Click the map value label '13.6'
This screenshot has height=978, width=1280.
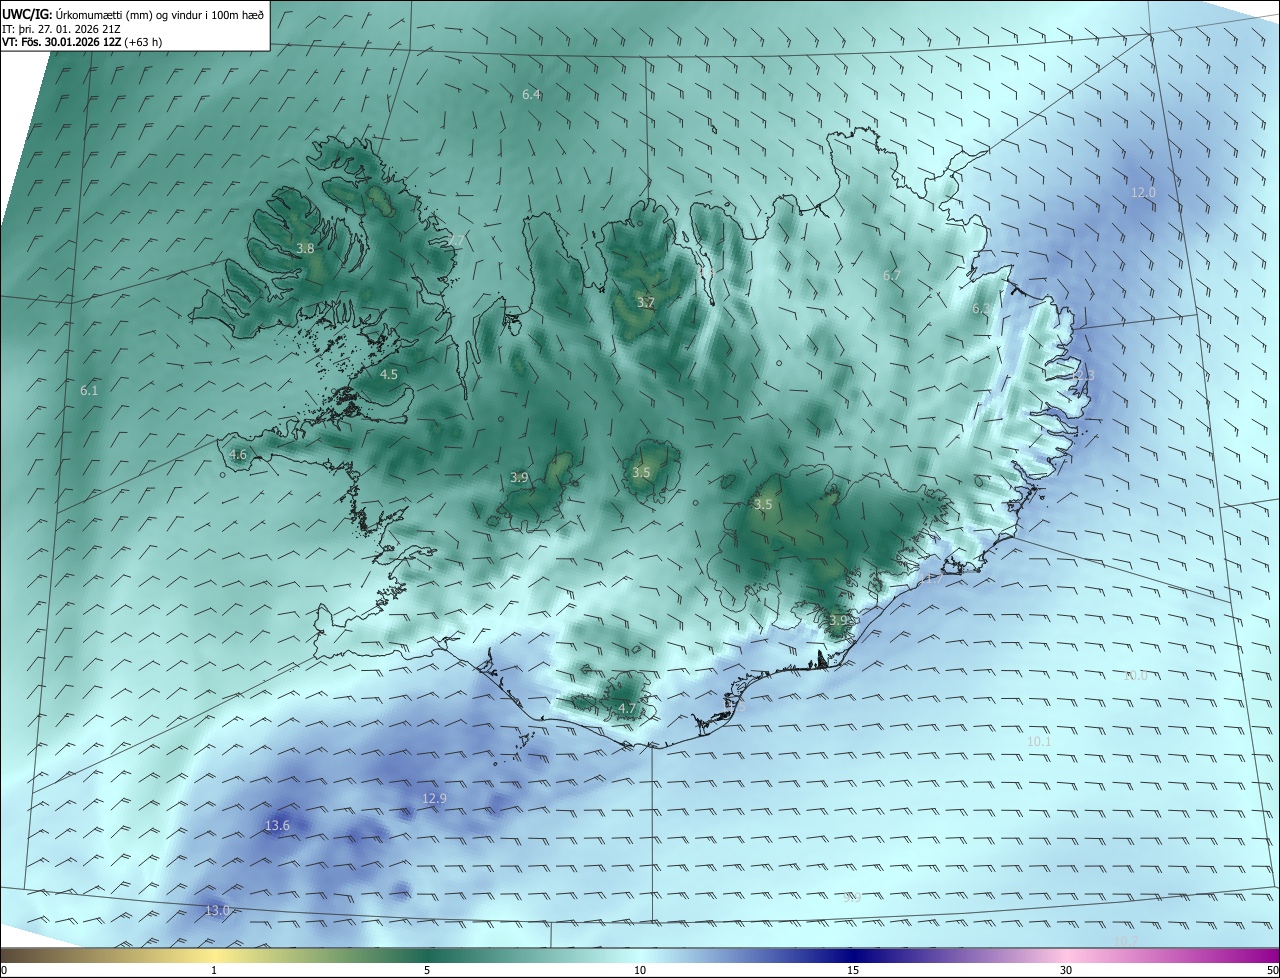(277, 825)
